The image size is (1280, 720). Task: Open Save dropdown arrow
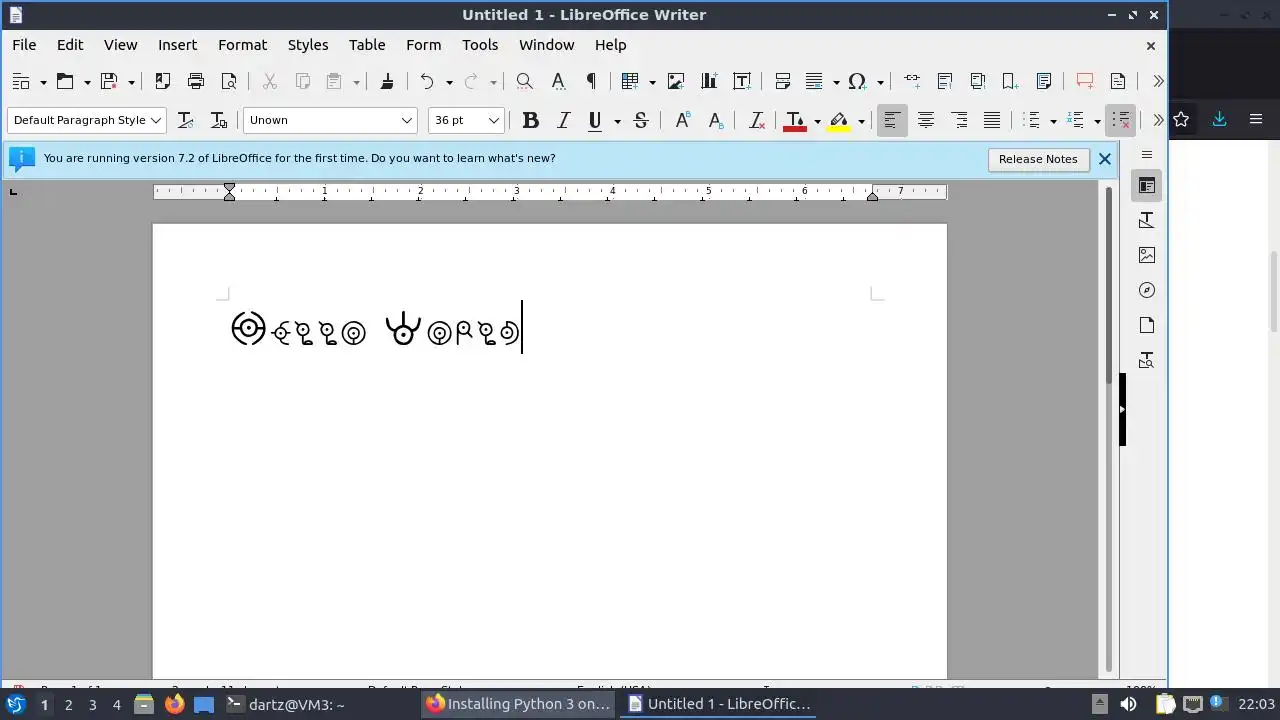[131, 82]
